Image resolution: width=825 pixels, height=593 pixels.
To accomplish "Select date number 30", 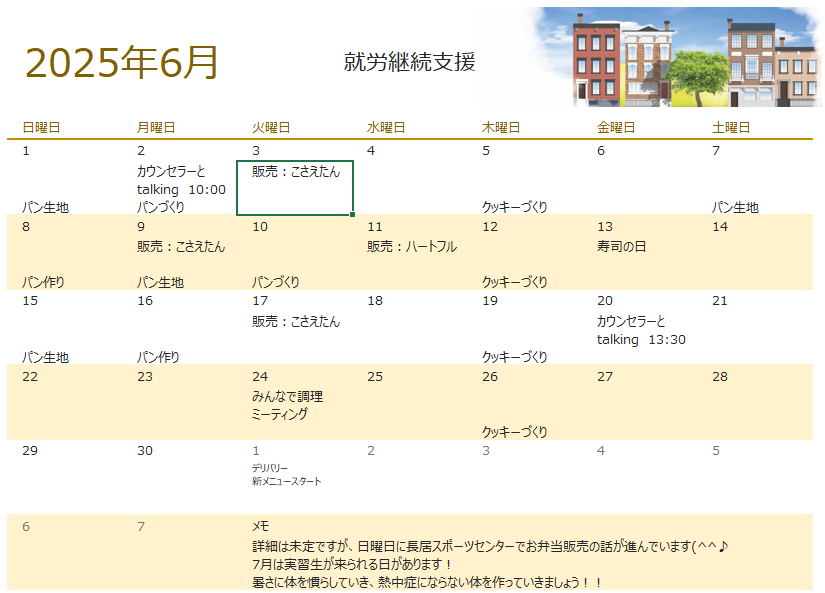I will pos(145,451).
